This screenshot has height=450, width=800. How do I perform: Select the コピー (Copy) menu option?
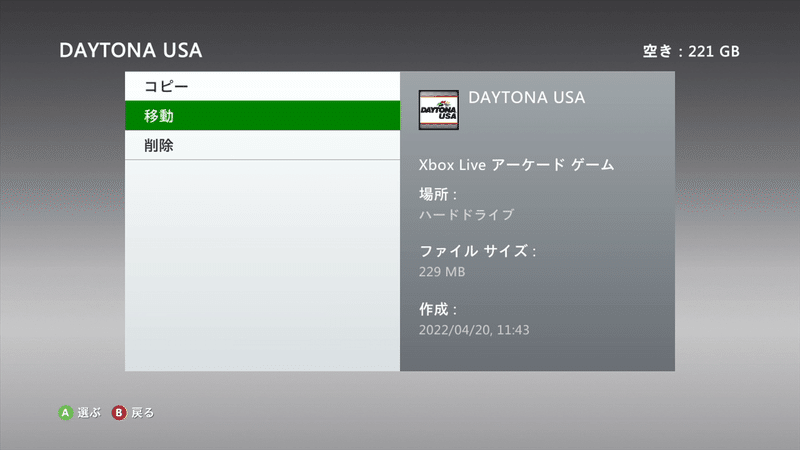(262, 86)
